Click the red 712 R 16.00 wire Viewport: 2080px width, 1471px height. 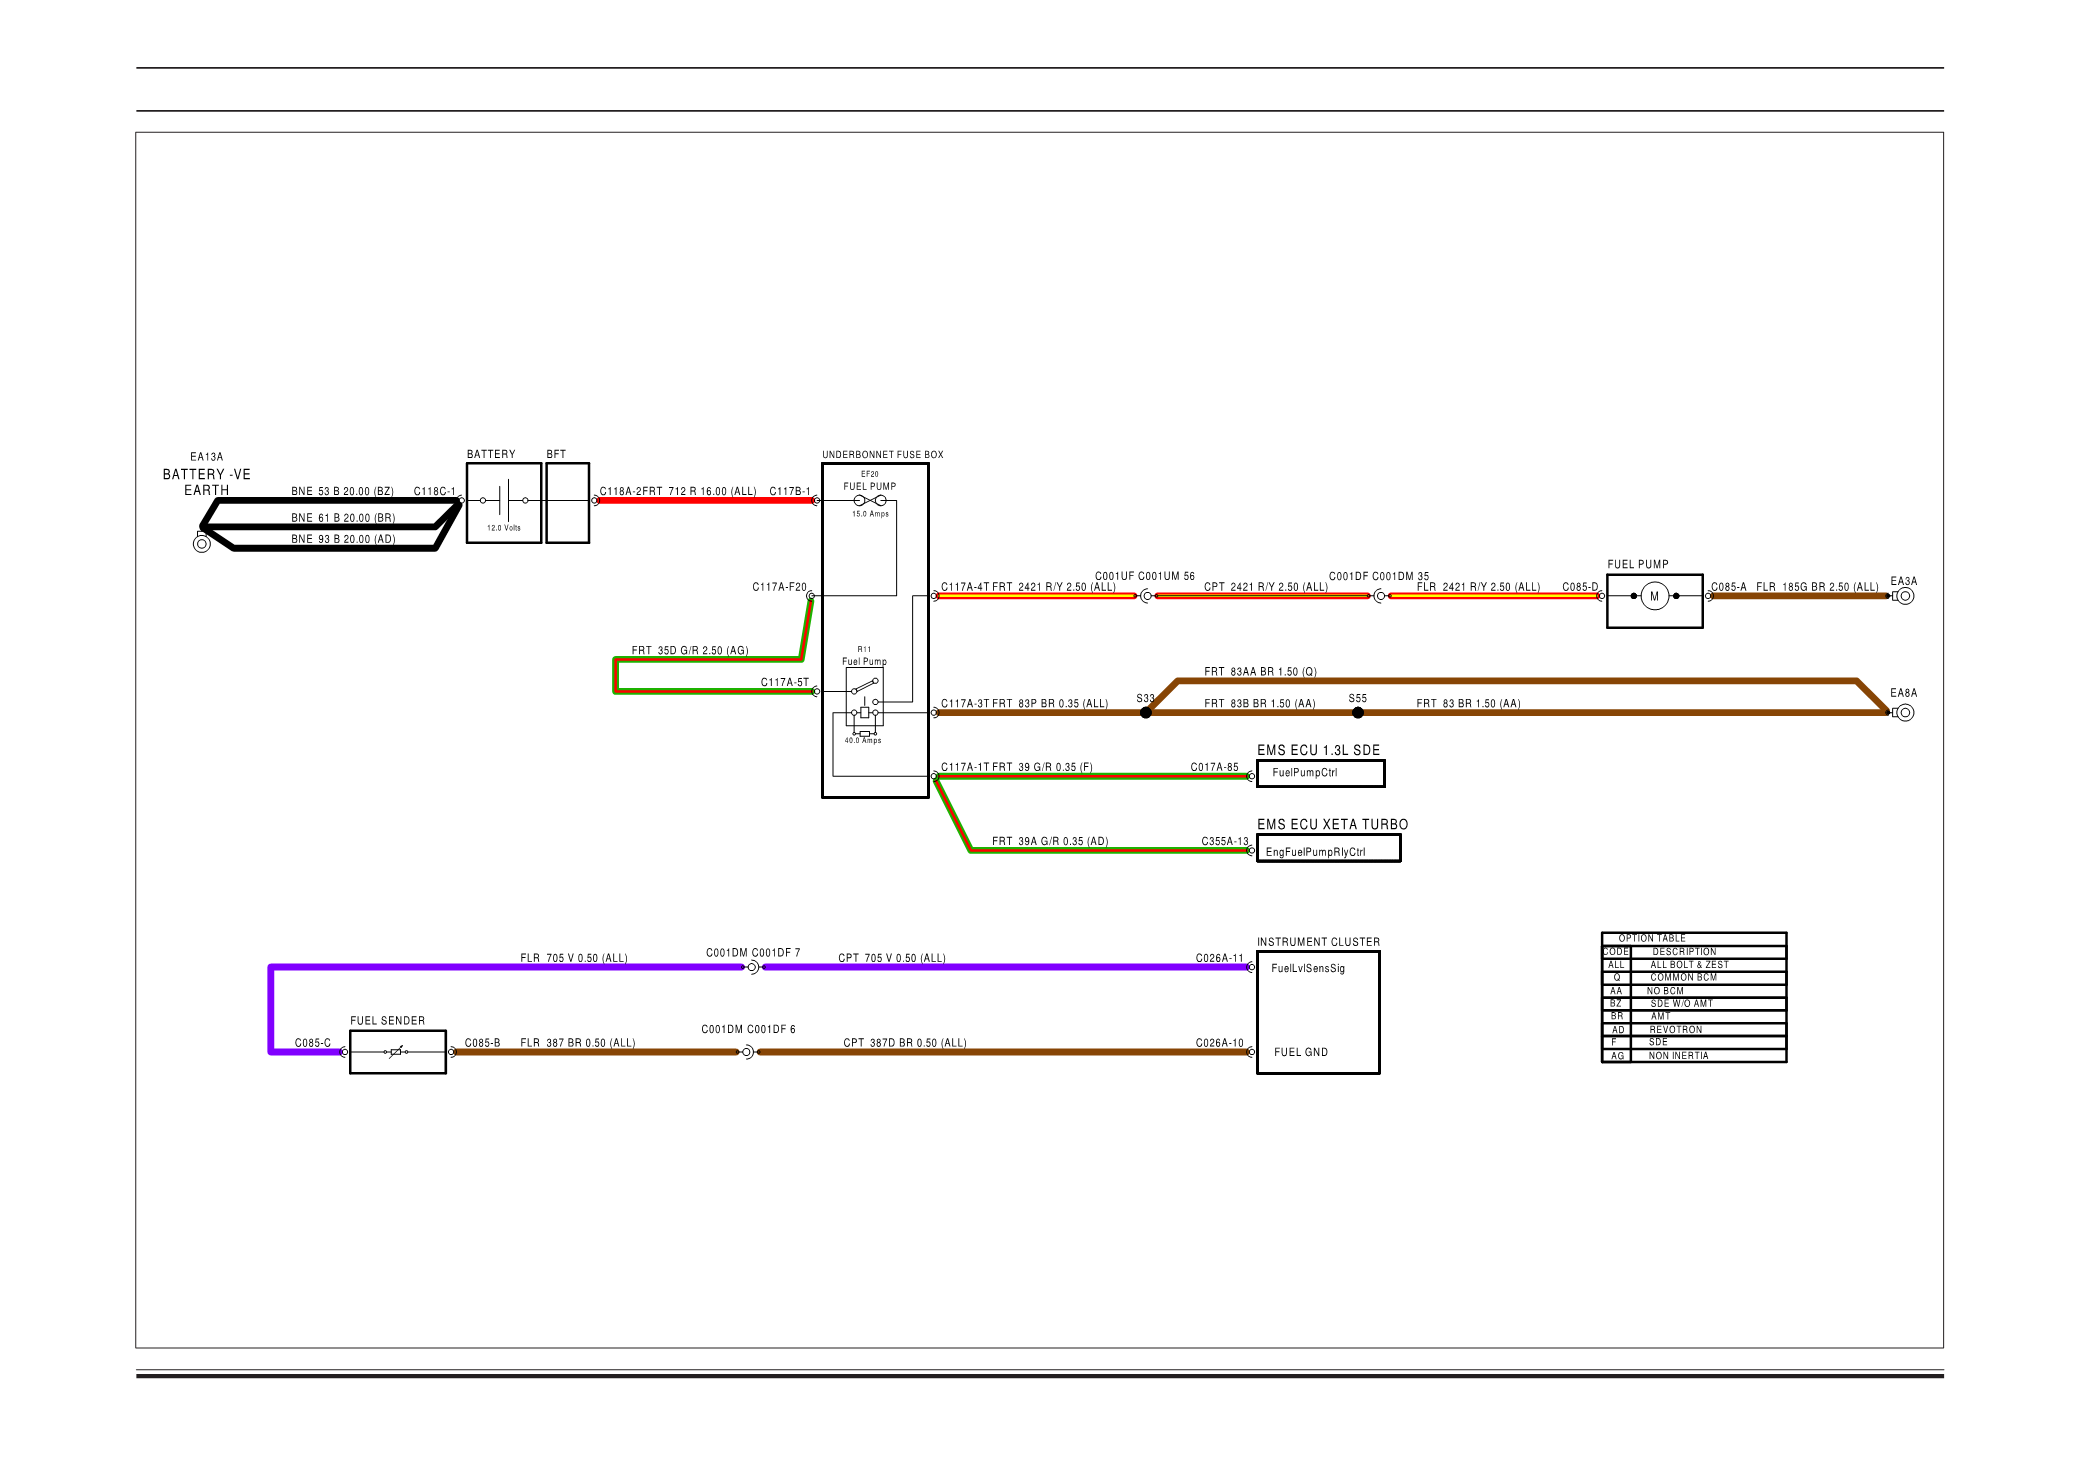pyautogui.click(x=705, y=500)
